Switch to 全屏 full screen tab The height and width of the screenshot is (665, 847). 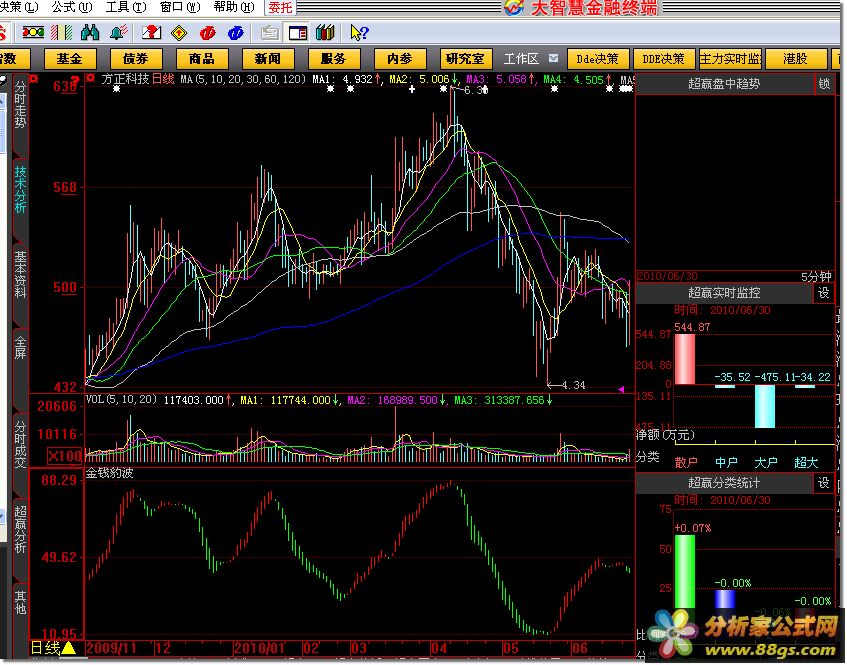point(21,348)
